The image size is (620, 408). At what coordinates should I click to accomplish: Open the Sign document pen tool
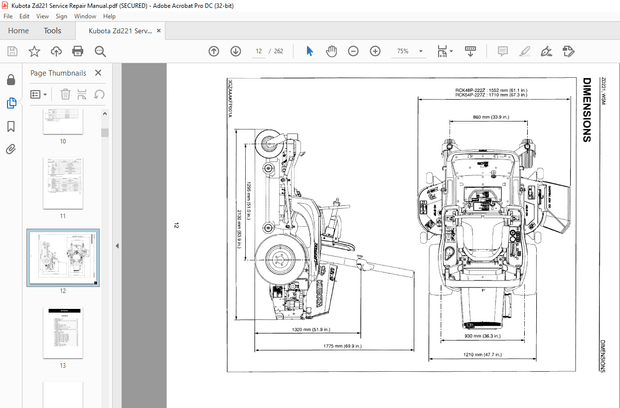pyautogui.click(x=546, y=51)
